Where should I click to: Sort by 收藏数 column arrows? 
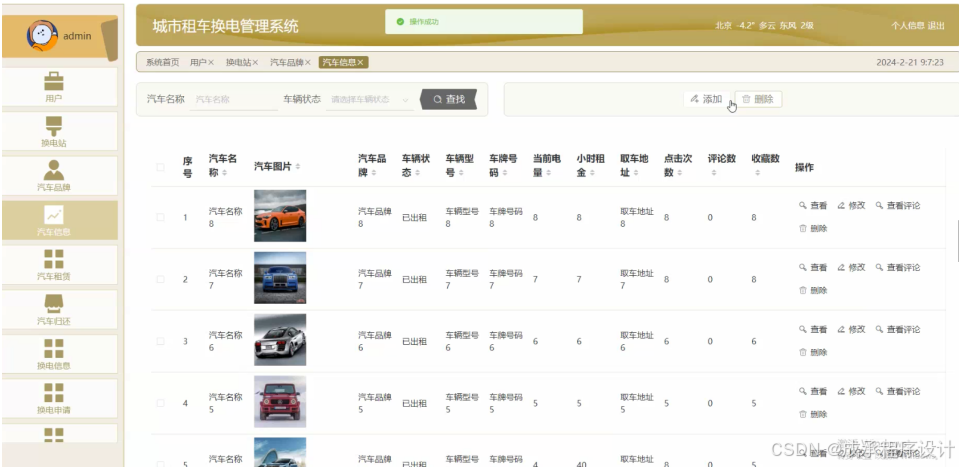[757, 174]
